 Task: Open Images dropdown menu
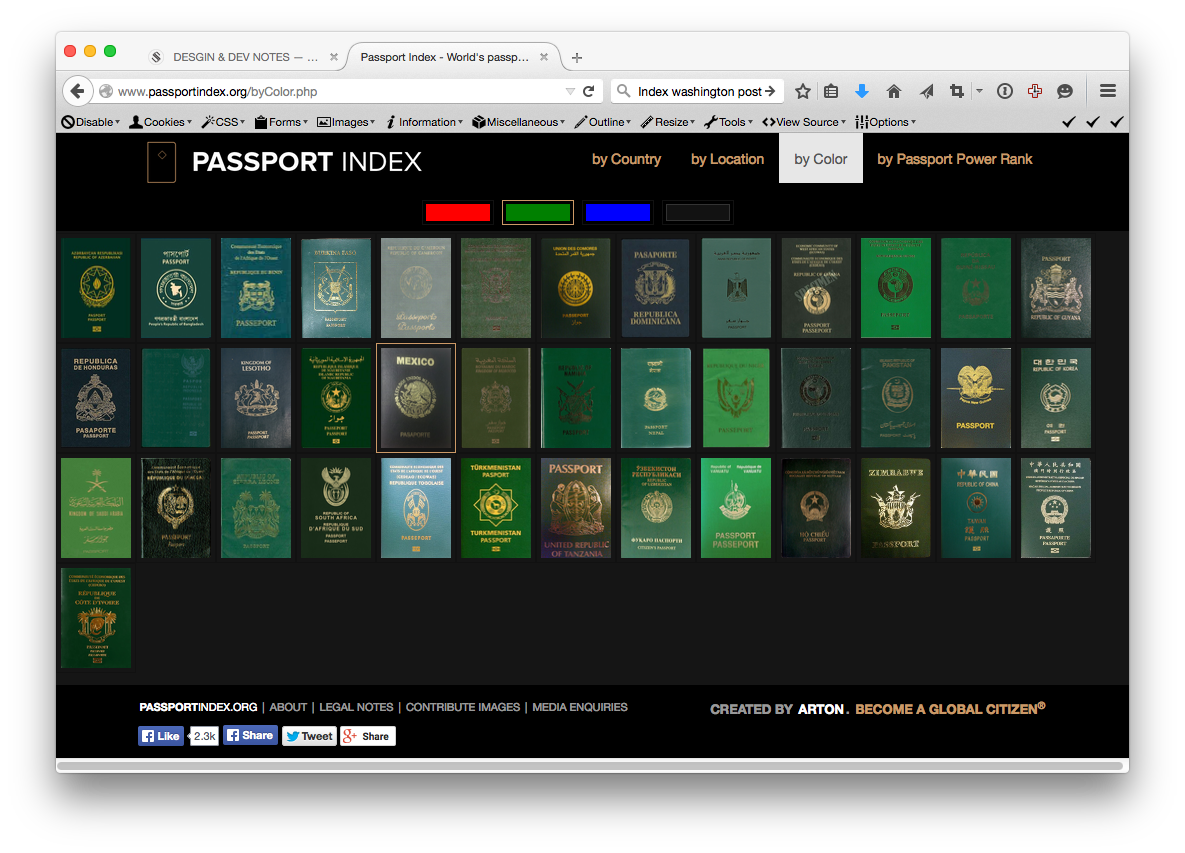(346, 122)
